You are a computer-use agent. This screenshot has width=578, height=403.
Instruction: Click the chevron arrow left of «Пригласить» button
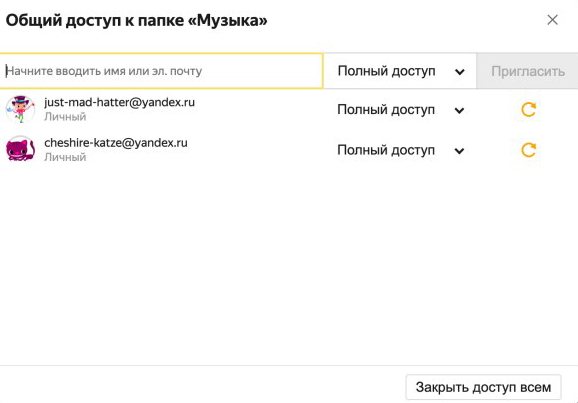pos(459,72)
